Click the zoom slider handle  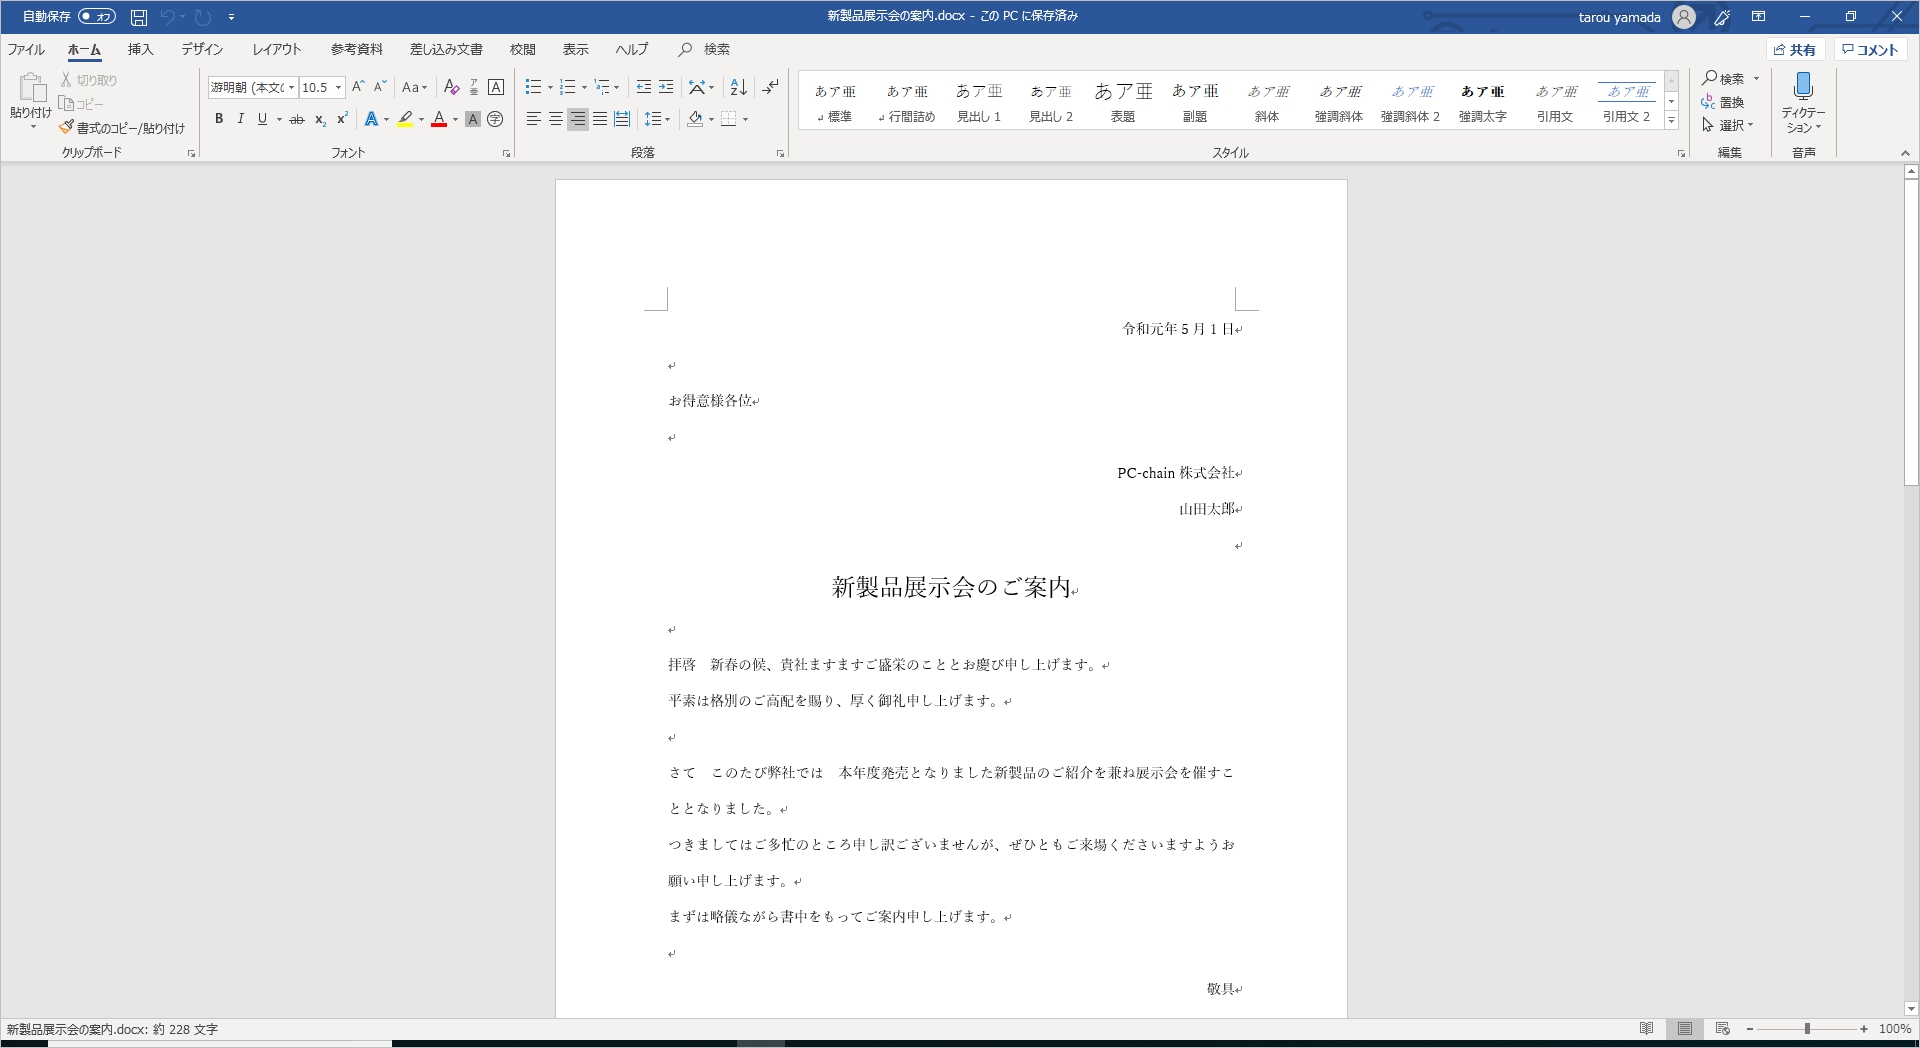click(x=1807, y=1028)
